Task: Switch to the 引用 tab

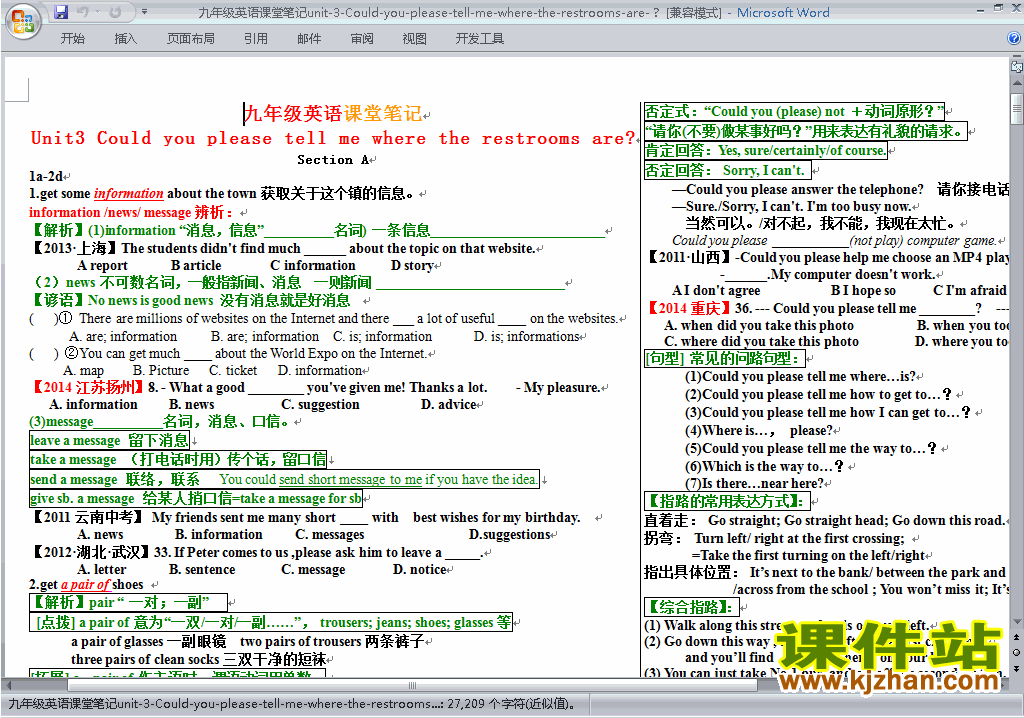Action: pyautogui.click(x=255, y=39)
